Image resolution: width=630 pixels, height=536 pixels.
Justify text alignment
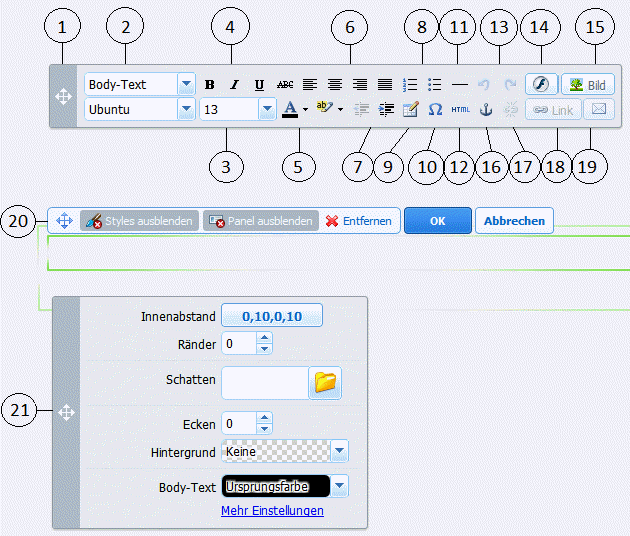(x=385, y=85)
